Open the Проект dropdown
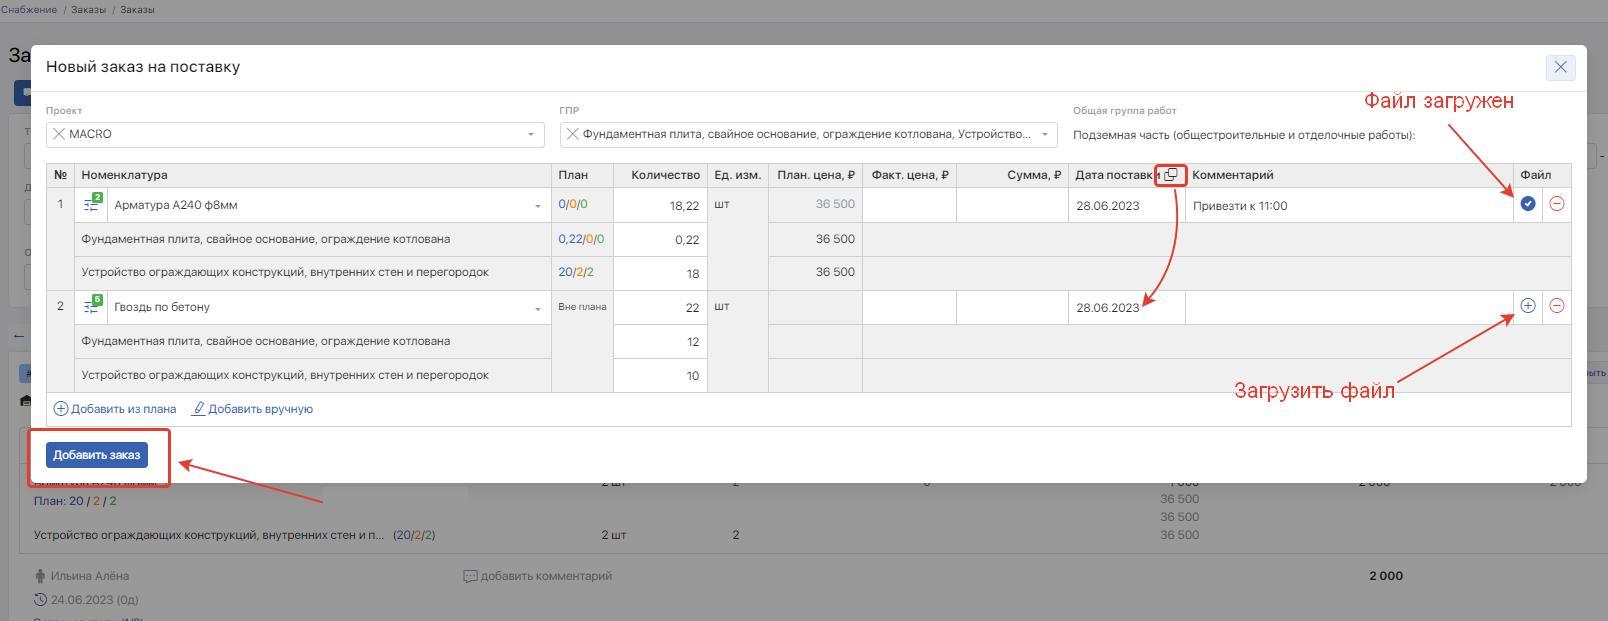This screenshot has height=621, width=1608. coord(530,134)
